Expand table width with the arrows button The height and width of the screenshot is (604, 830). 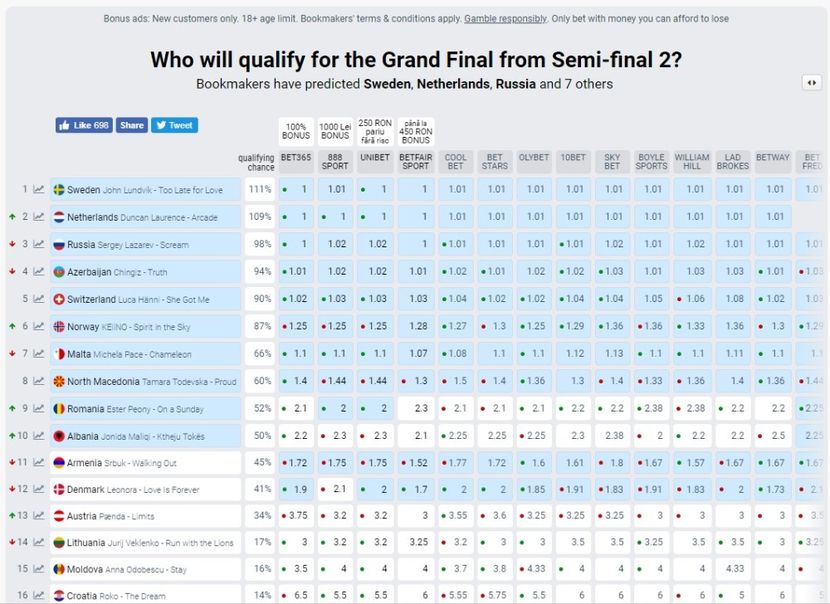coord(812,83)
